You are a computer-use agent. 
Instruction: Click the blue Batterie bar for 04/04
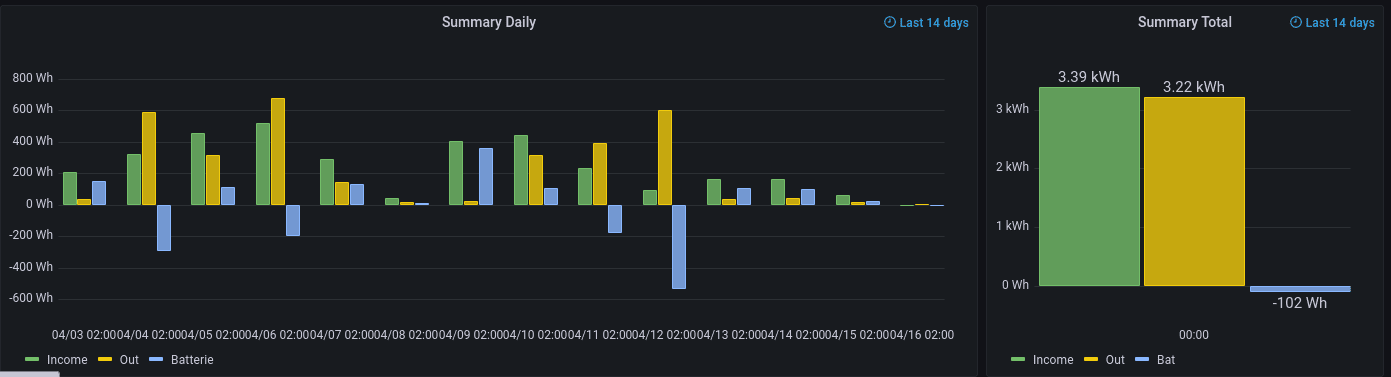[164, 228]
